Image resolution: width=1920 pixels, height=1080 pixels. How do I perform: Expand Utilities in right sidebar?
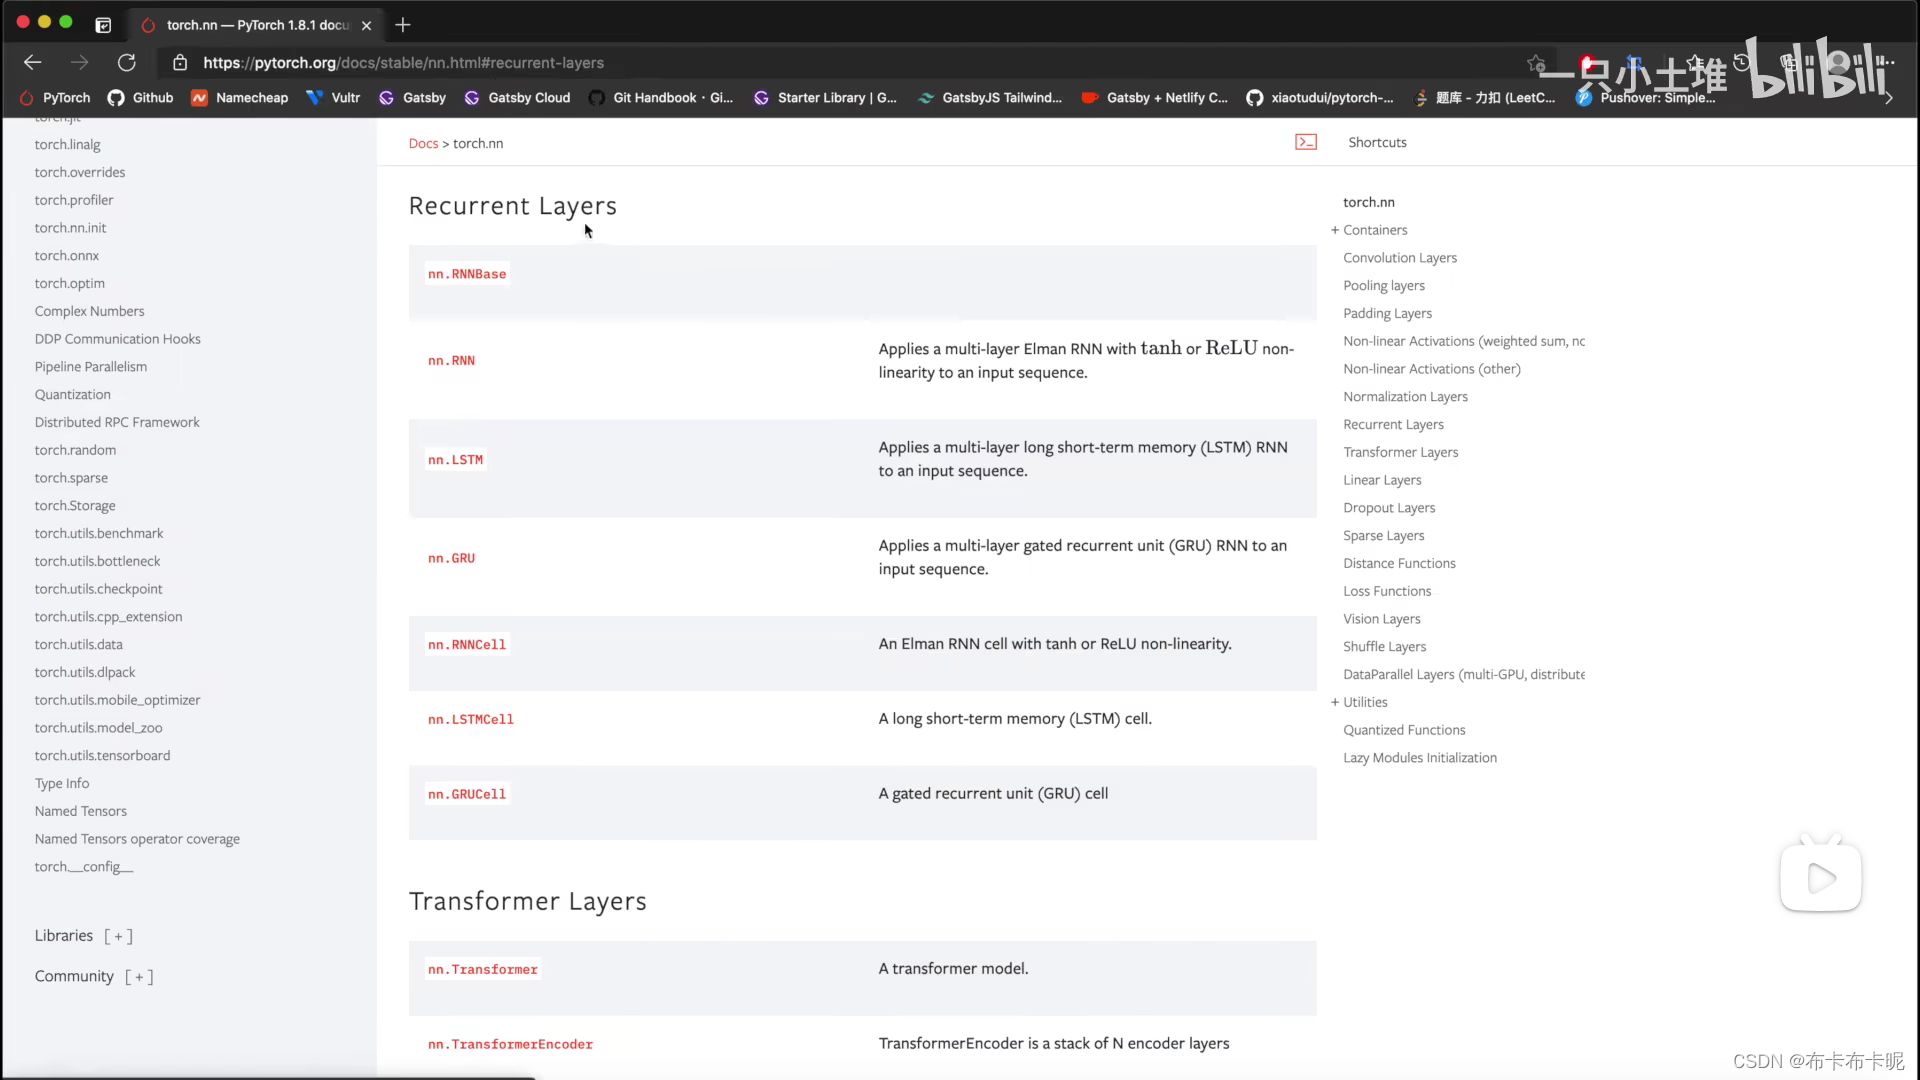1335,702
